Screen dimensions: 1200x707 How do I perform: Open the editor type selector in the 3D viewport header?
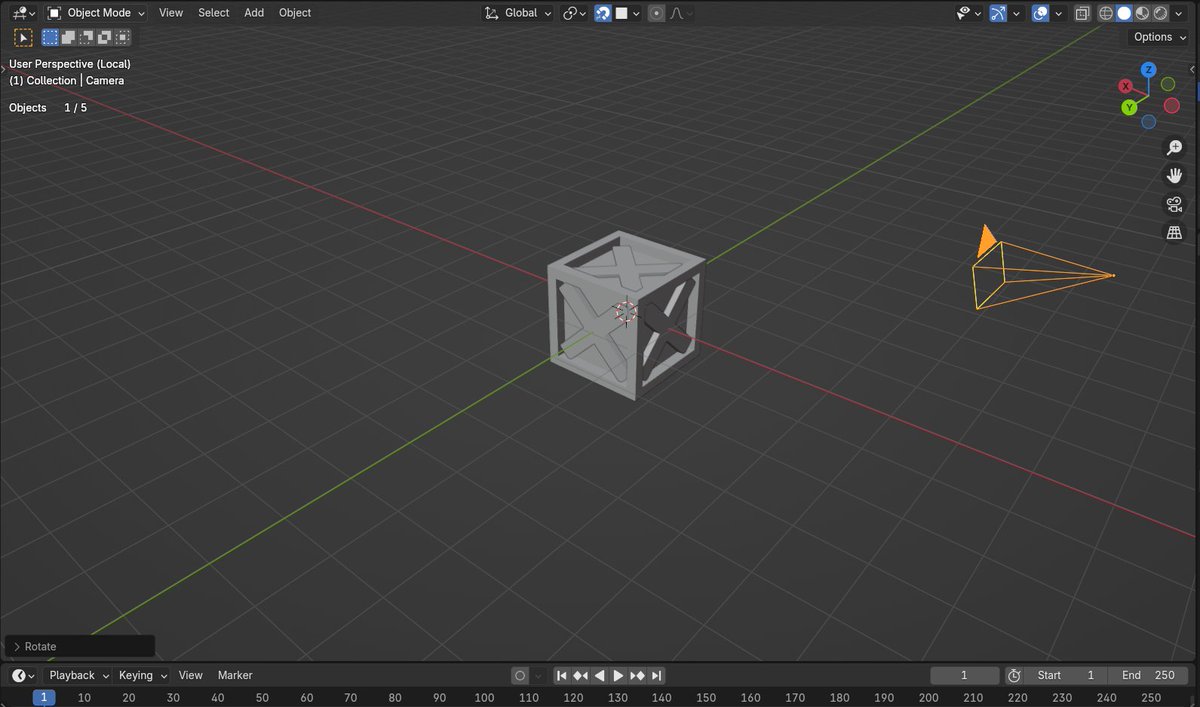pyautogui.click(x=22, y=13)
